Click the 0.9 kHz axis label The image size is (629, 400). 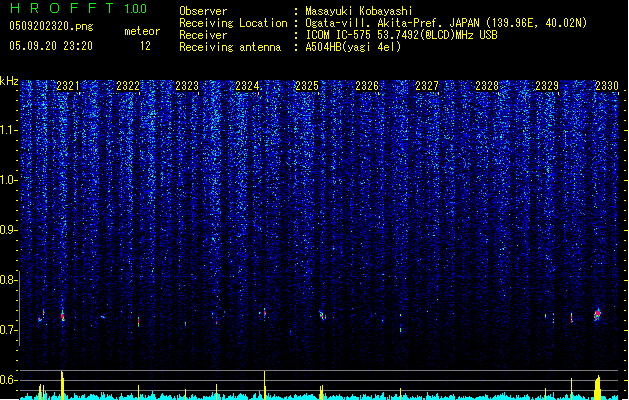[8, 230]
